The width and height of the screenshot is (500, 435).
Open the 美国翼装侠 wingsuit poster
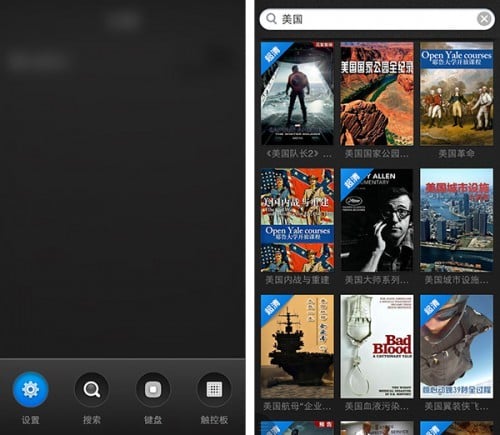(457, 346)
